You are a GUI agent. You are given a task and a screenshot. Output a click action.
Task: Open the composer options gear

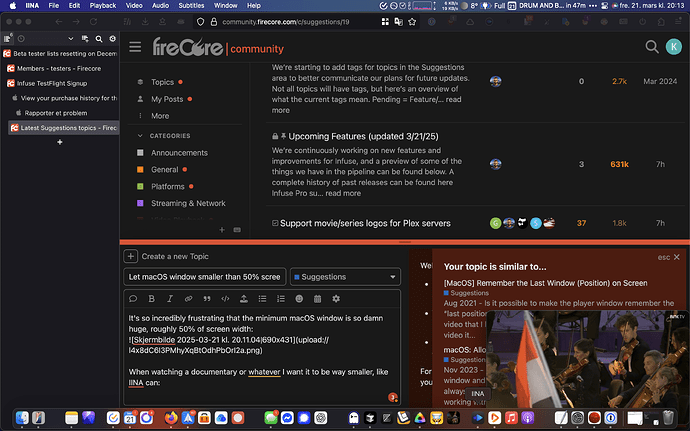(336, 299)
